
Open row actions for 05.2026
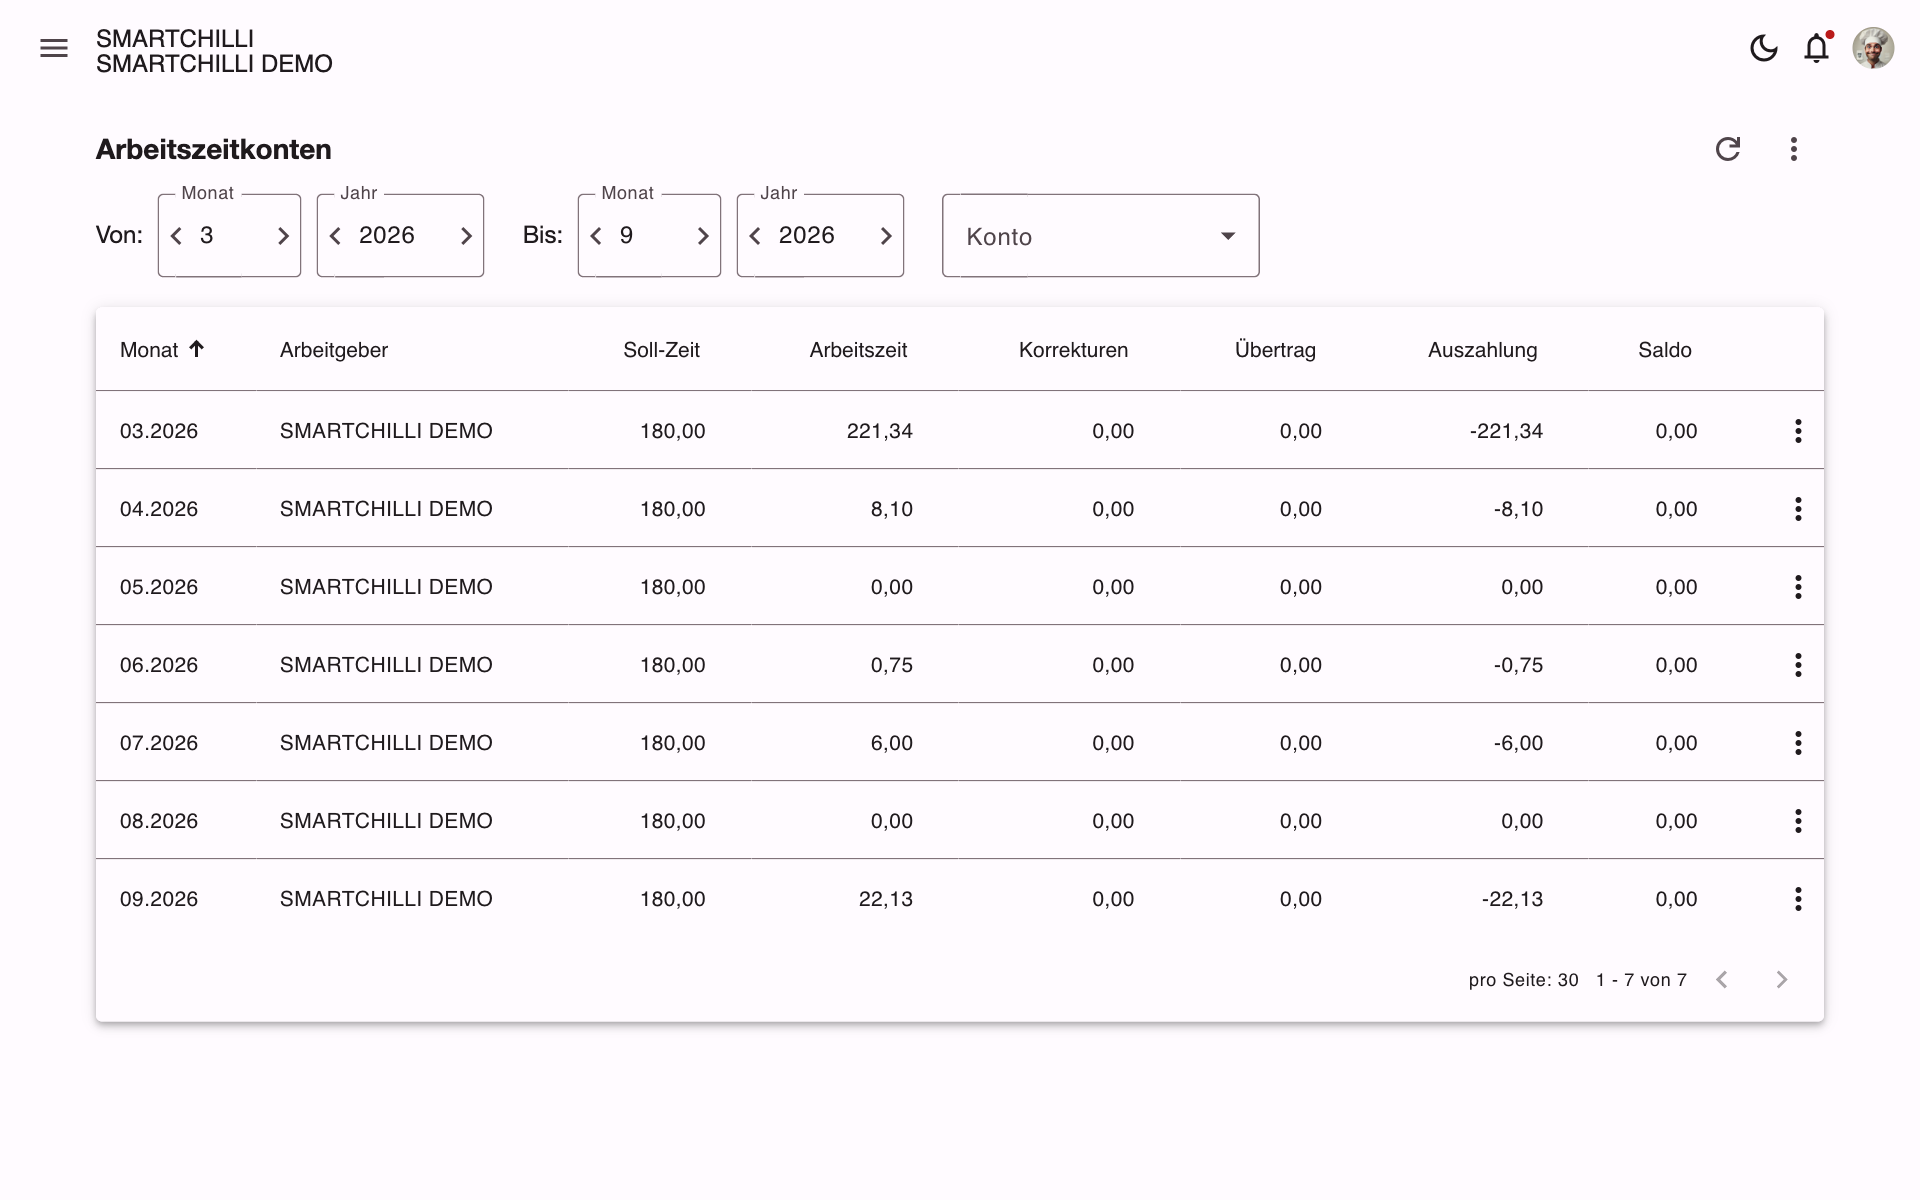pyautogui.click(x=1798, y=587)
